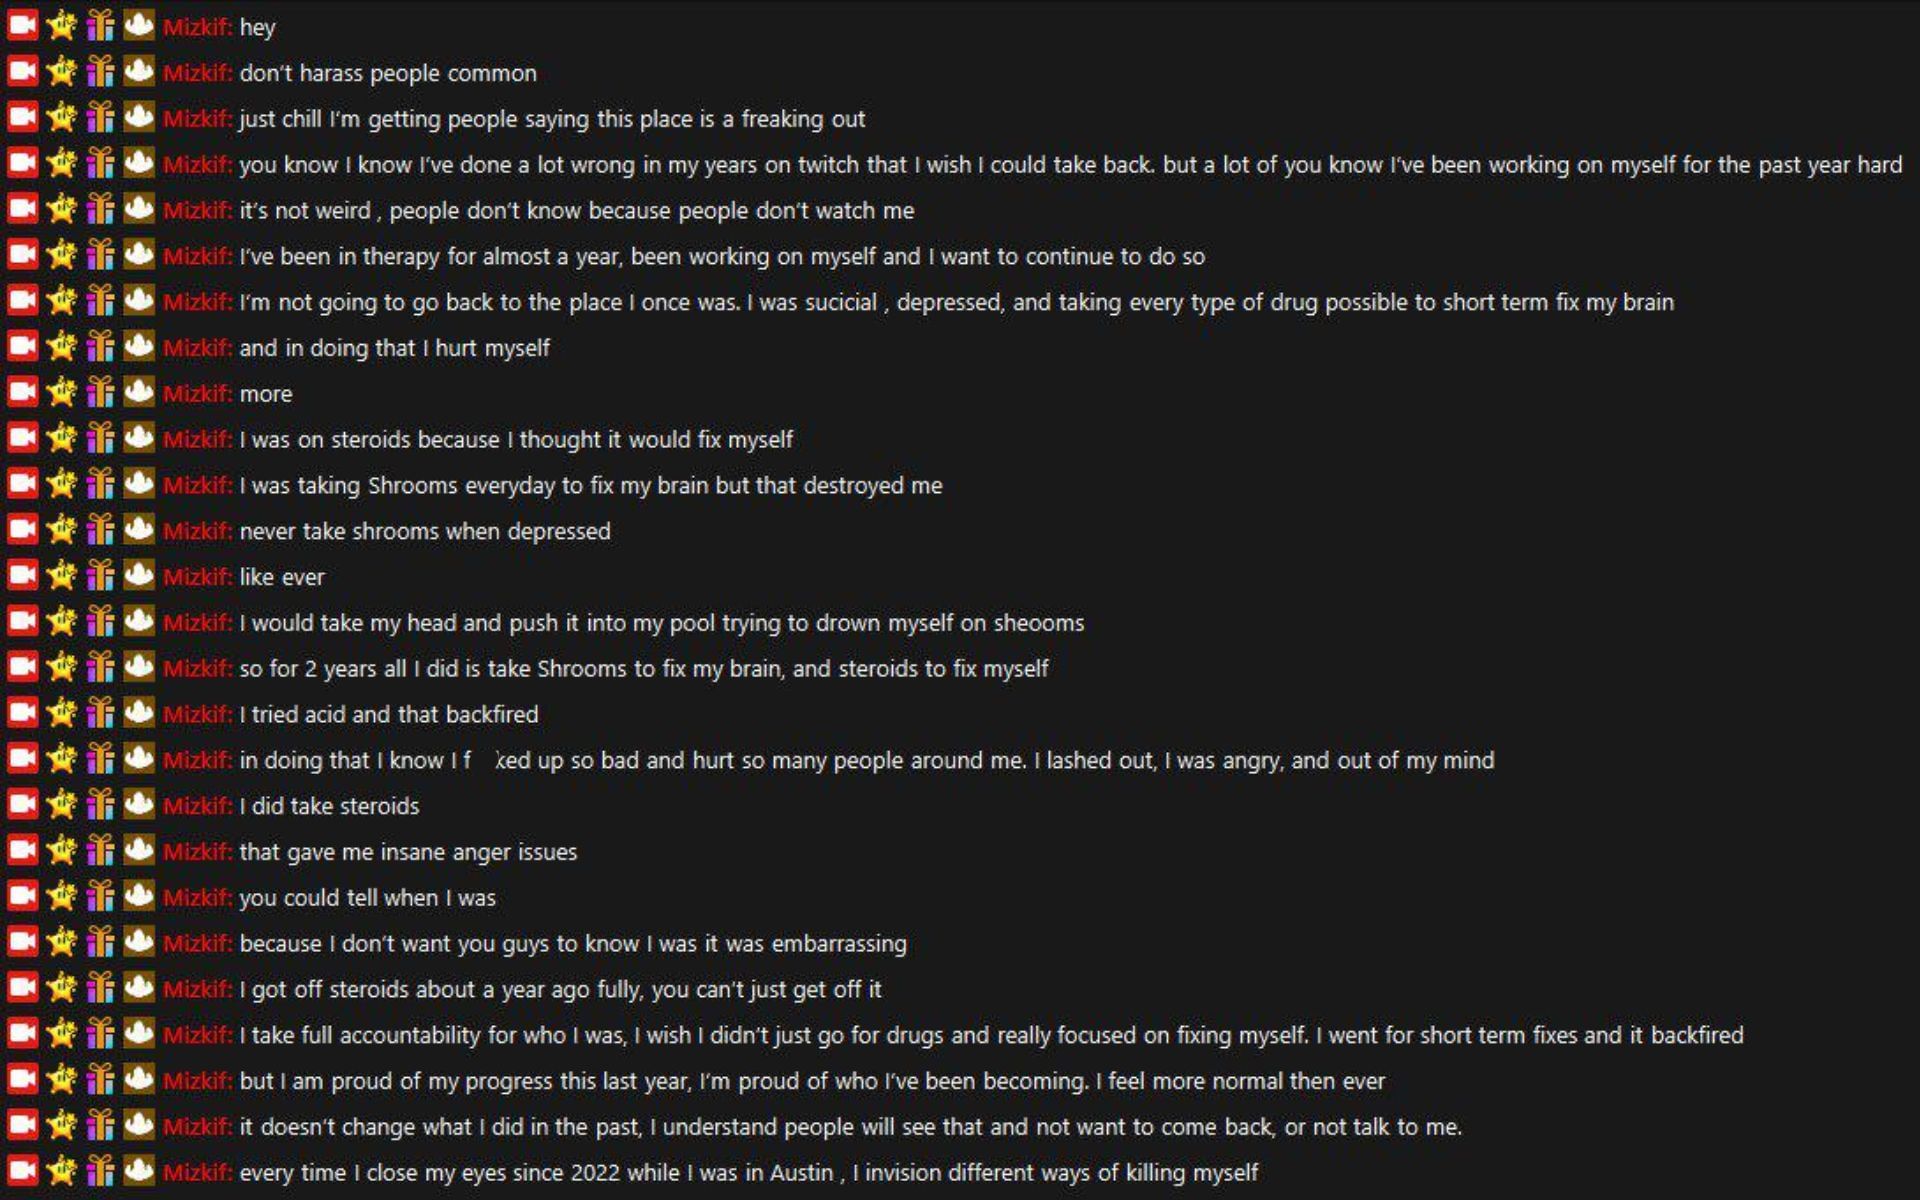
Task: Click the camera badge on "you could tell when I was"
Action: [22, 897]
